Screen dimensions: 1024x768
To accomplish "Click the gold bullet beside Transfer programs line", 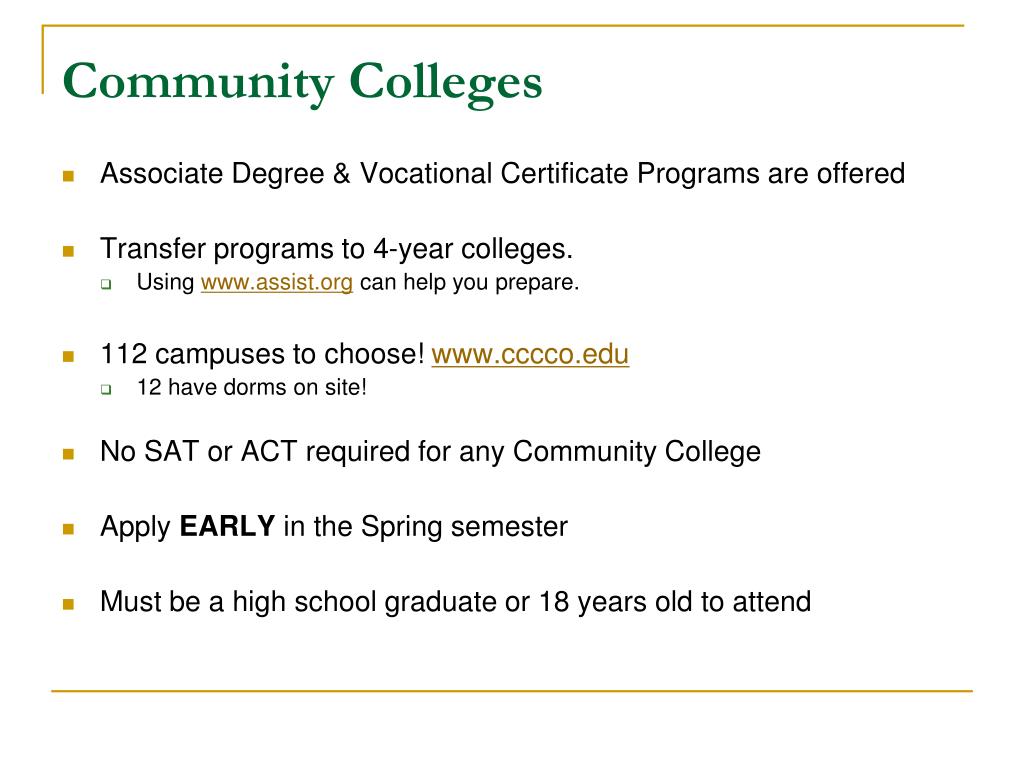I will pos(69,251).
